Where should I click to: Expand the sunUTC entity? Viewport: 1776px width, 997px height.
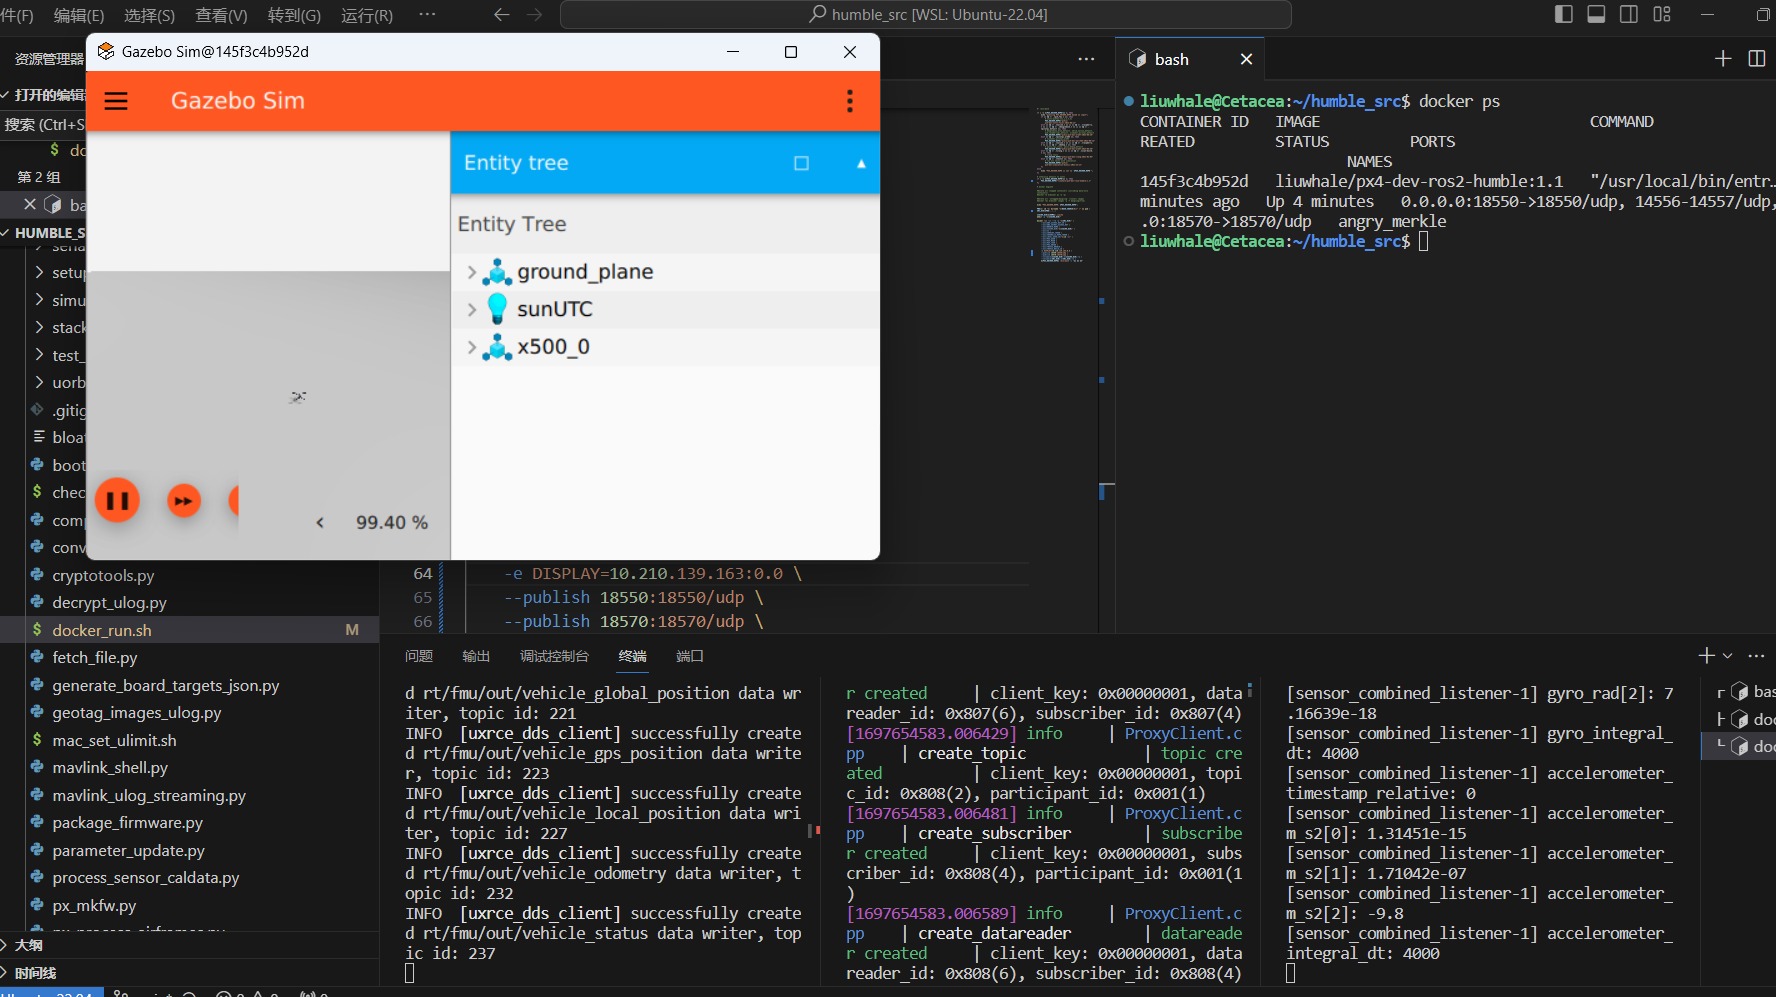472,310
